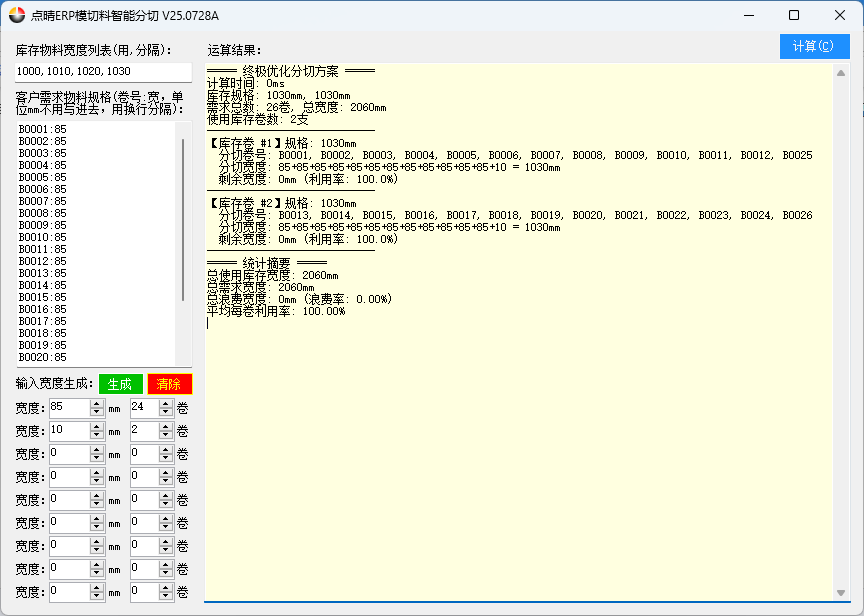Click up arrow on the last row roll count spinner

click(x=165, y=587)
